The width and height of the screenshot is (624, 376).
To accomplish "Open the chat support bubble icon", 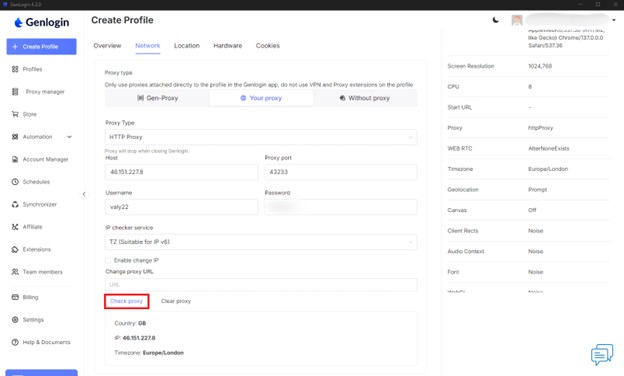I will [x=602, y=354].
